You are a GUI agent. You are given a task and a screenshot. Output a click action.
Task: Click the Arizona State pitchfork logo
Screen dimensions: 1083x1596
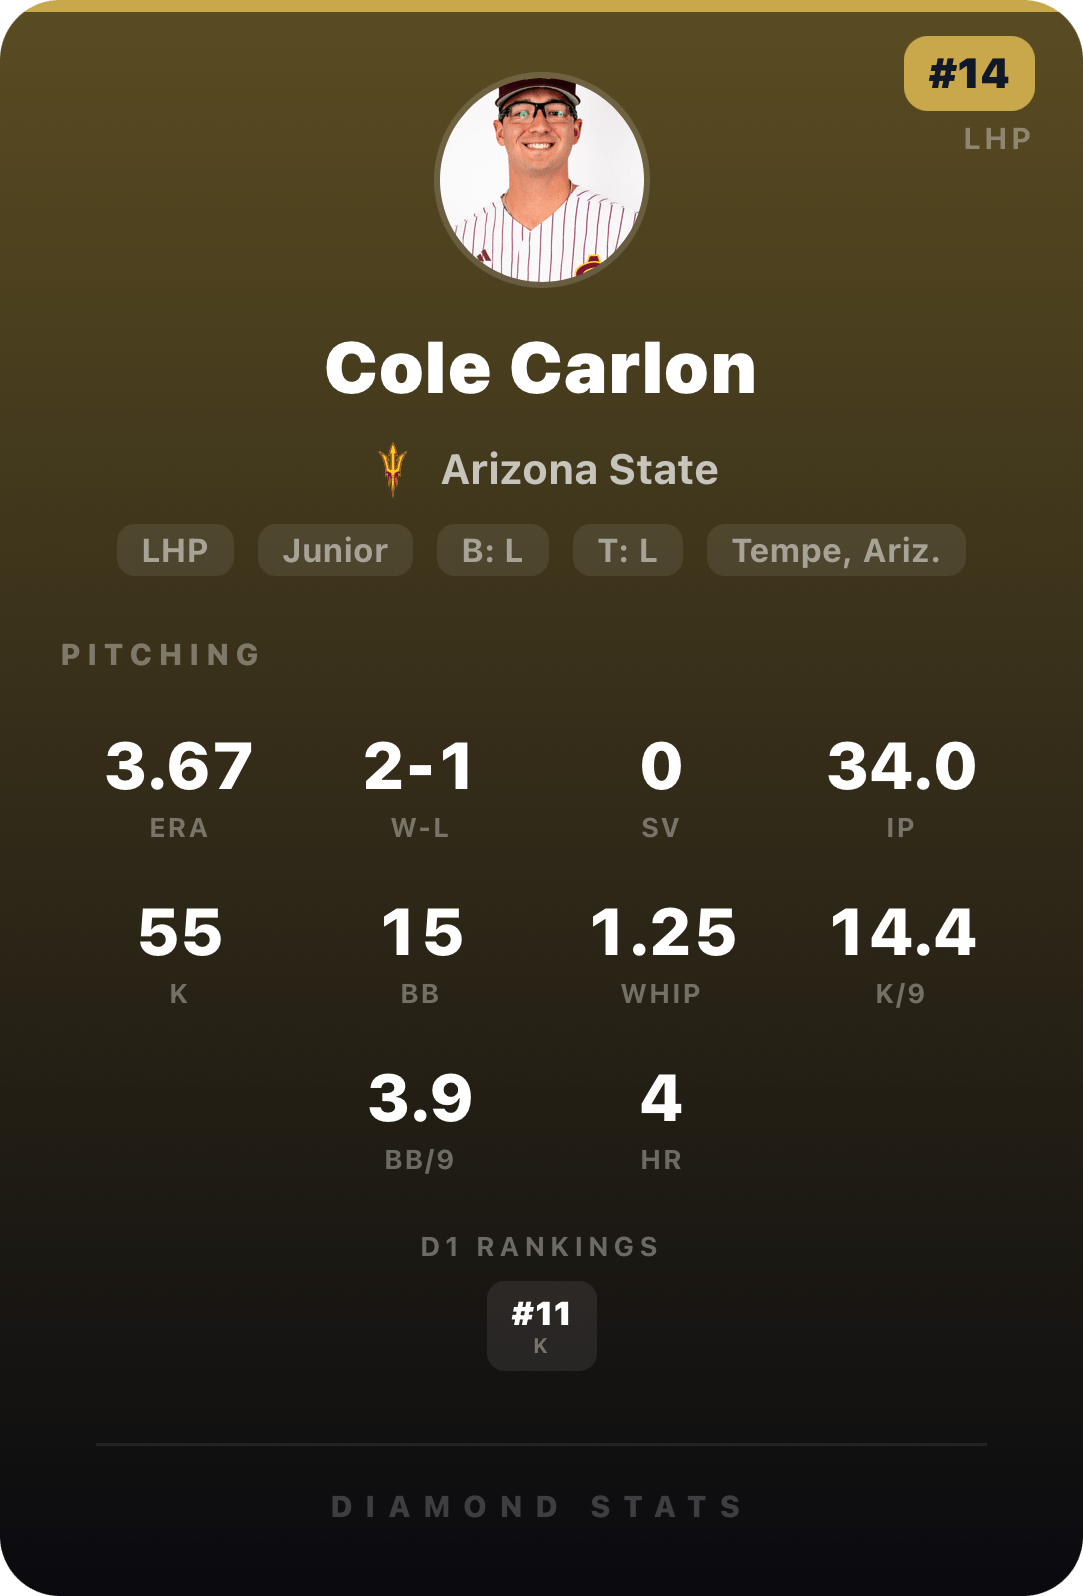click(393, 469)
